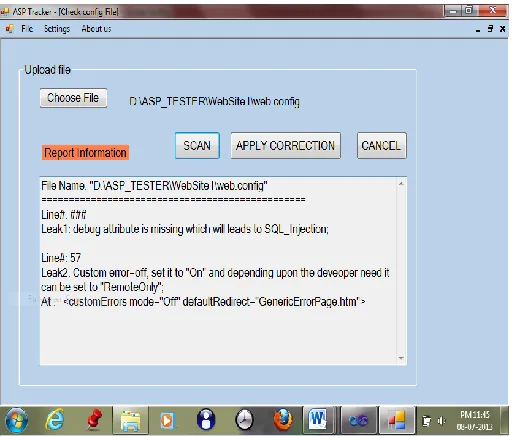This screenshot has height=436, width=512.
Task: Open the Settings menu
Action: pyautogui.click(x=57, y=29)
